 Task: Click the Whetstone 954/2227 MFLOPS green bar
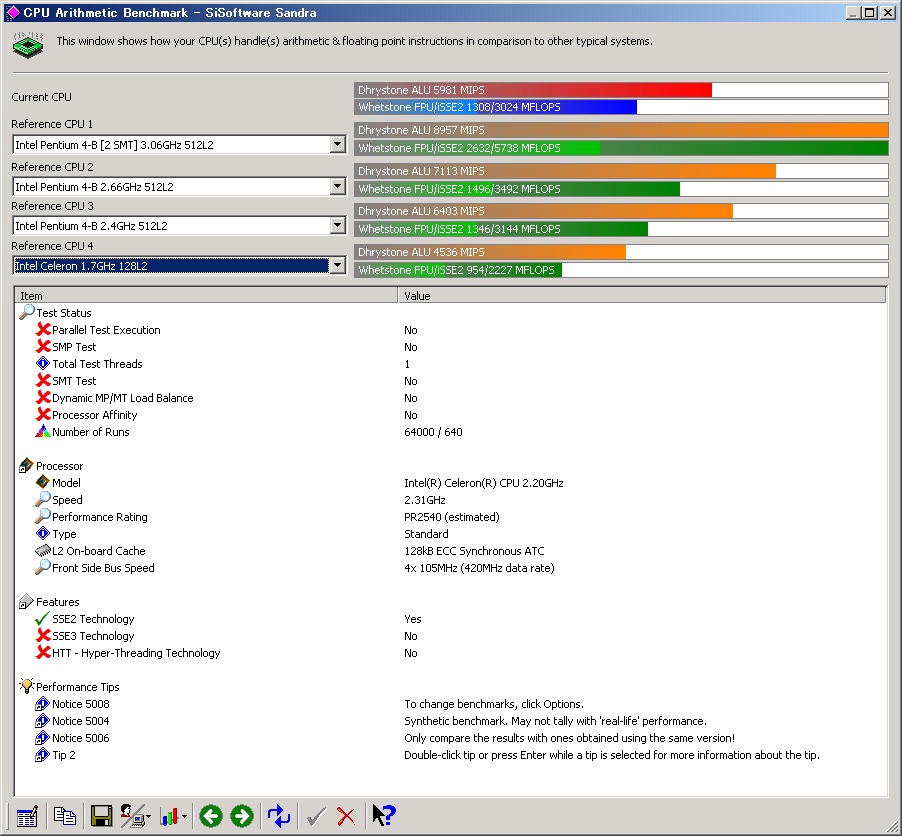458,270
